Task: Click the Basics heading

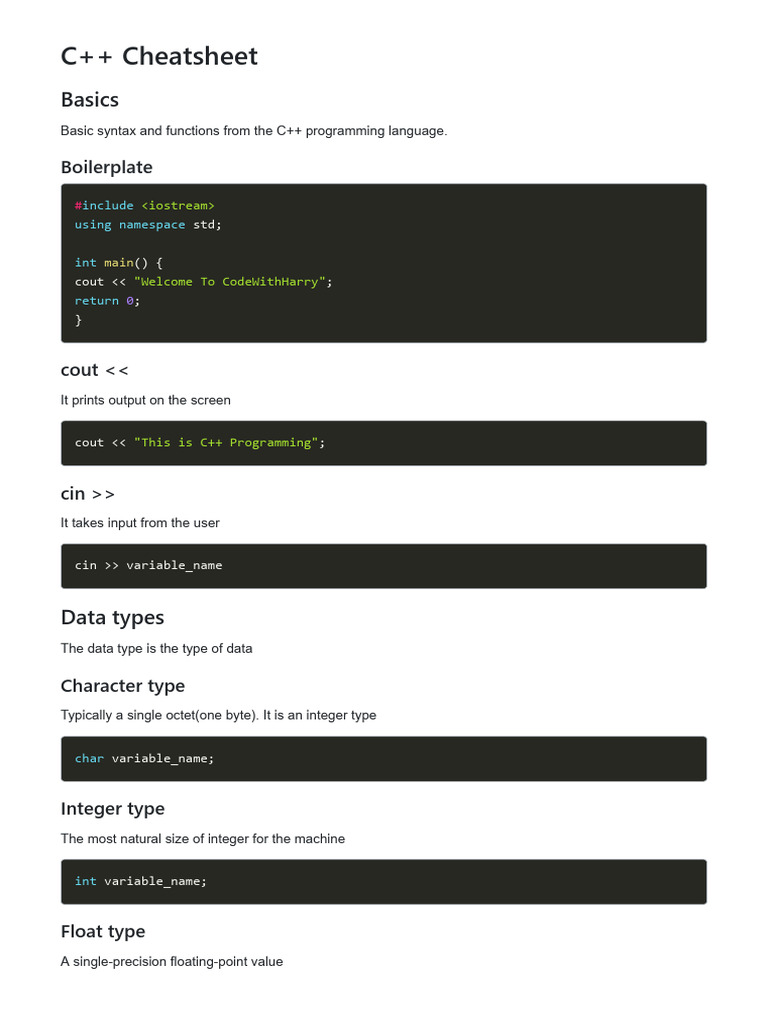Action: coord(90,100)
